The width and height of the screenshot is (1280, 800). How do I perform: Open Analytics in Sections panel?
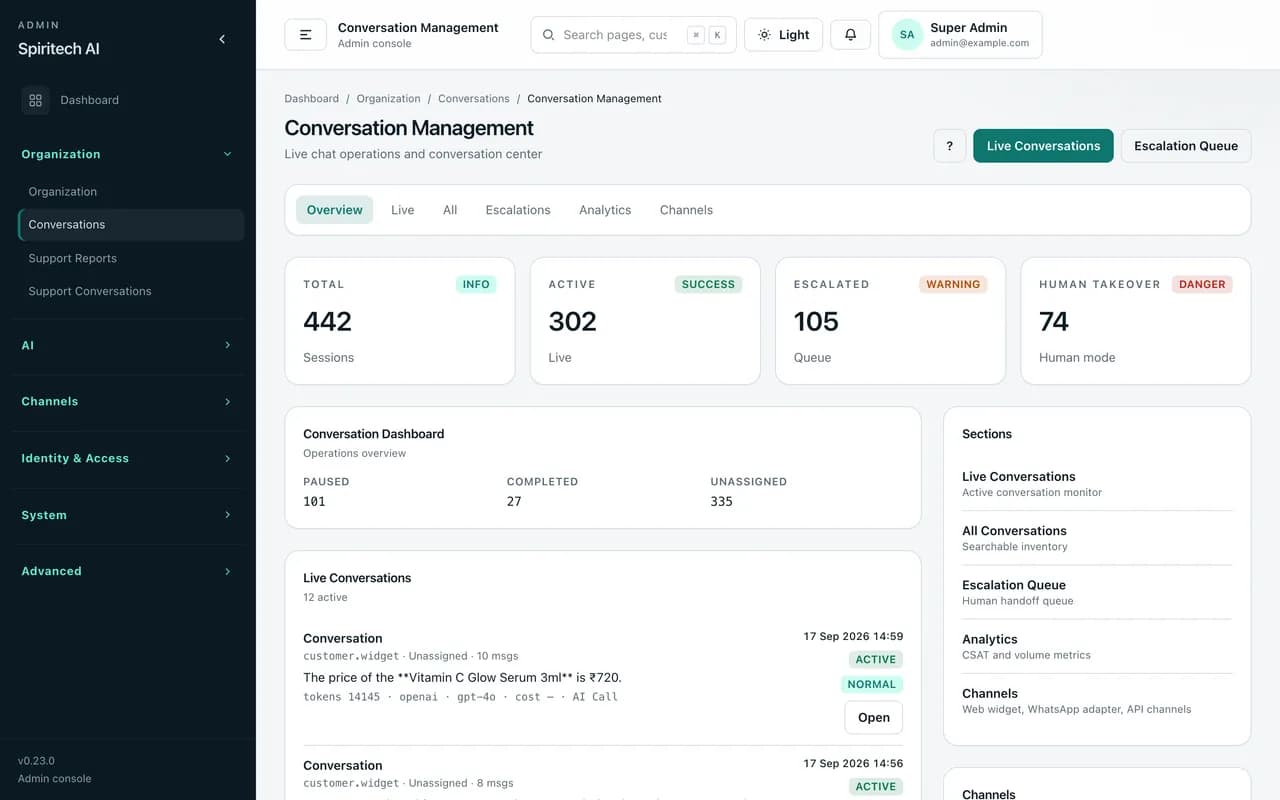click(1097, 646)
